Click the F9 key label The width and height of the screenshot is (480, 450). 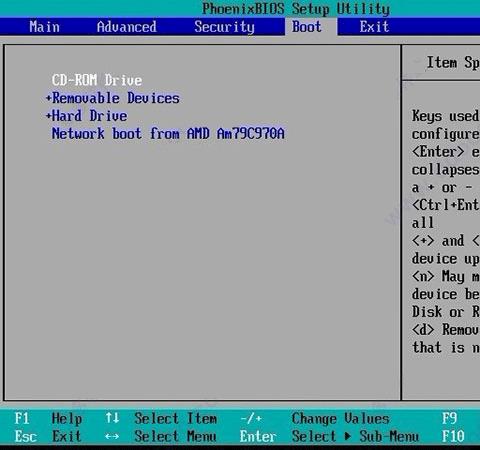pyautogui.click(x=449, y=418)
